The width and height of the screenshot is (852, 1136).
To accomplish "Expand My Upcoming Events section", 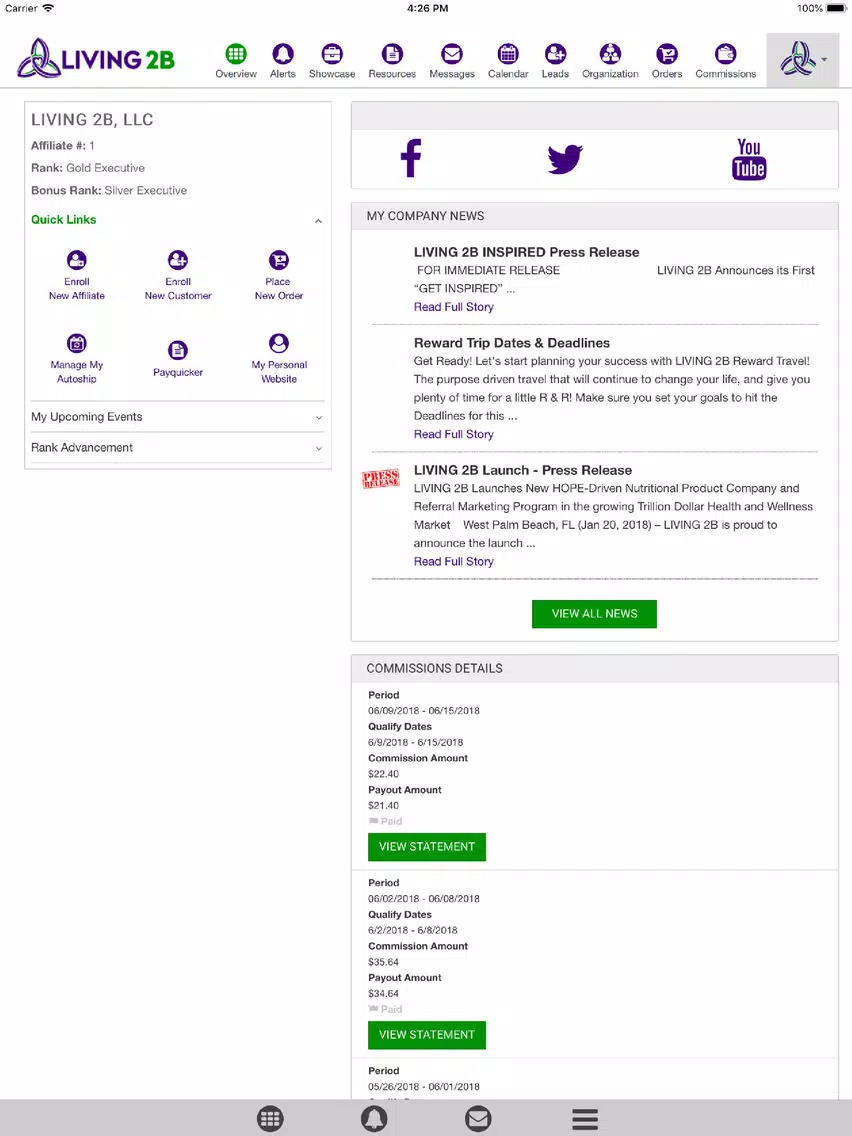I will pos(178,417).
